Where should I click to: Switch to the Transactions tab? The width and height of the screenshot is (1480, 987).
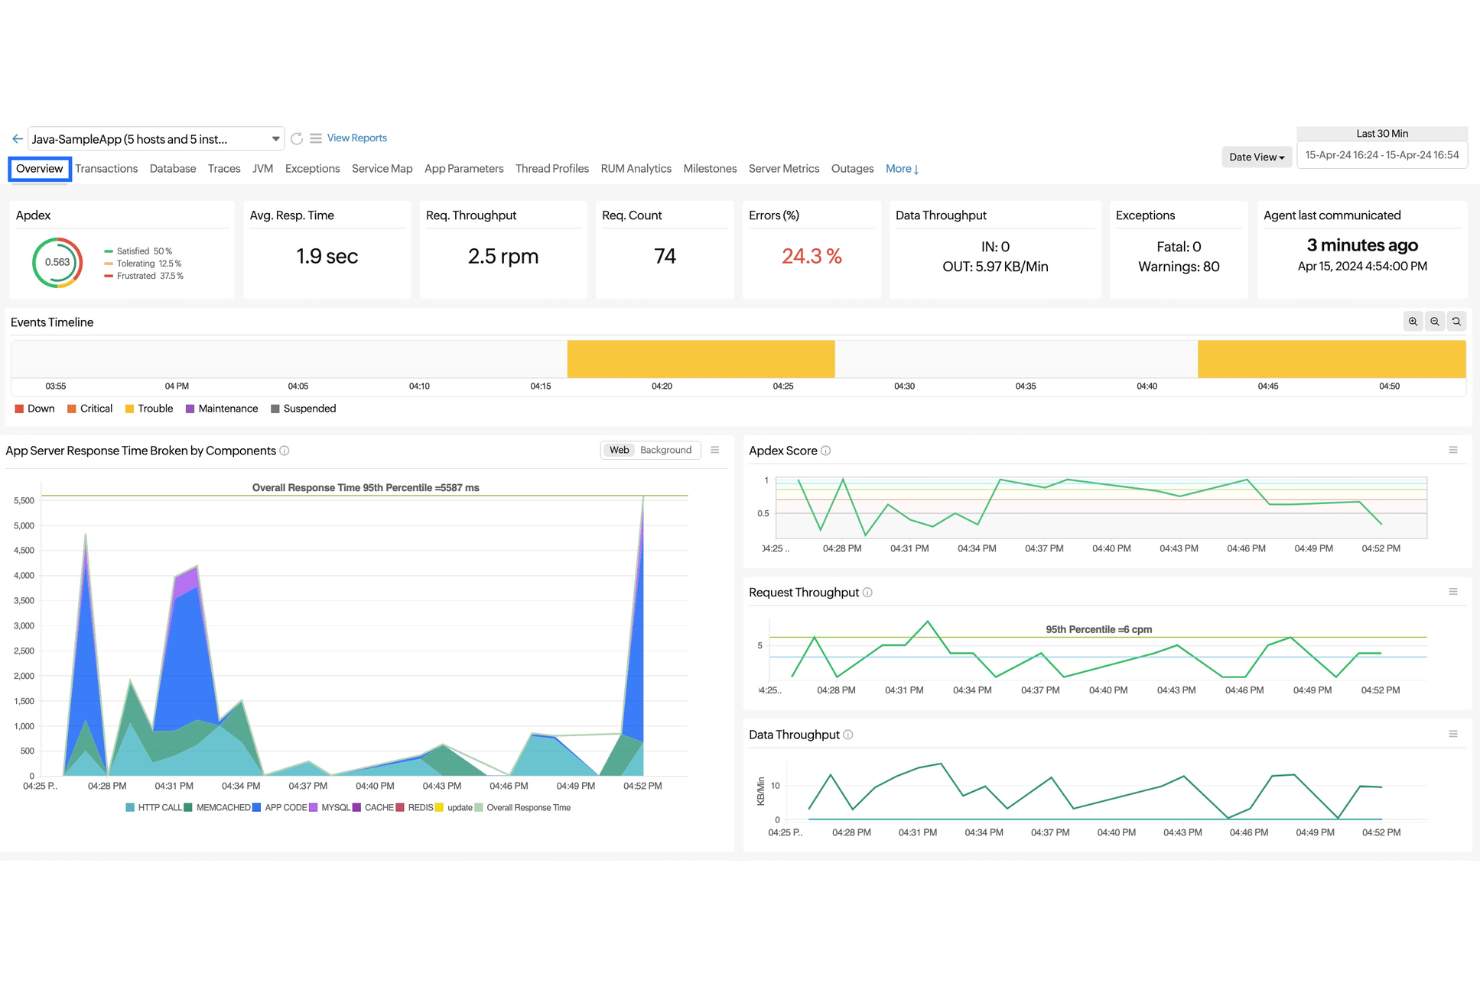(x=106, y=168)
